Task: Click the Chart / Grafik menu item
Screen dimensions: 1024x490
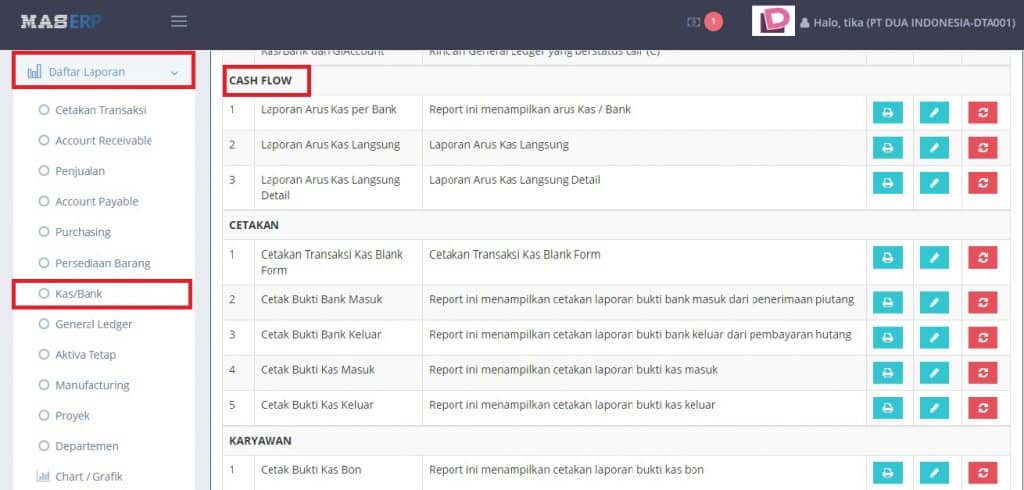Action: pos(88,477)
